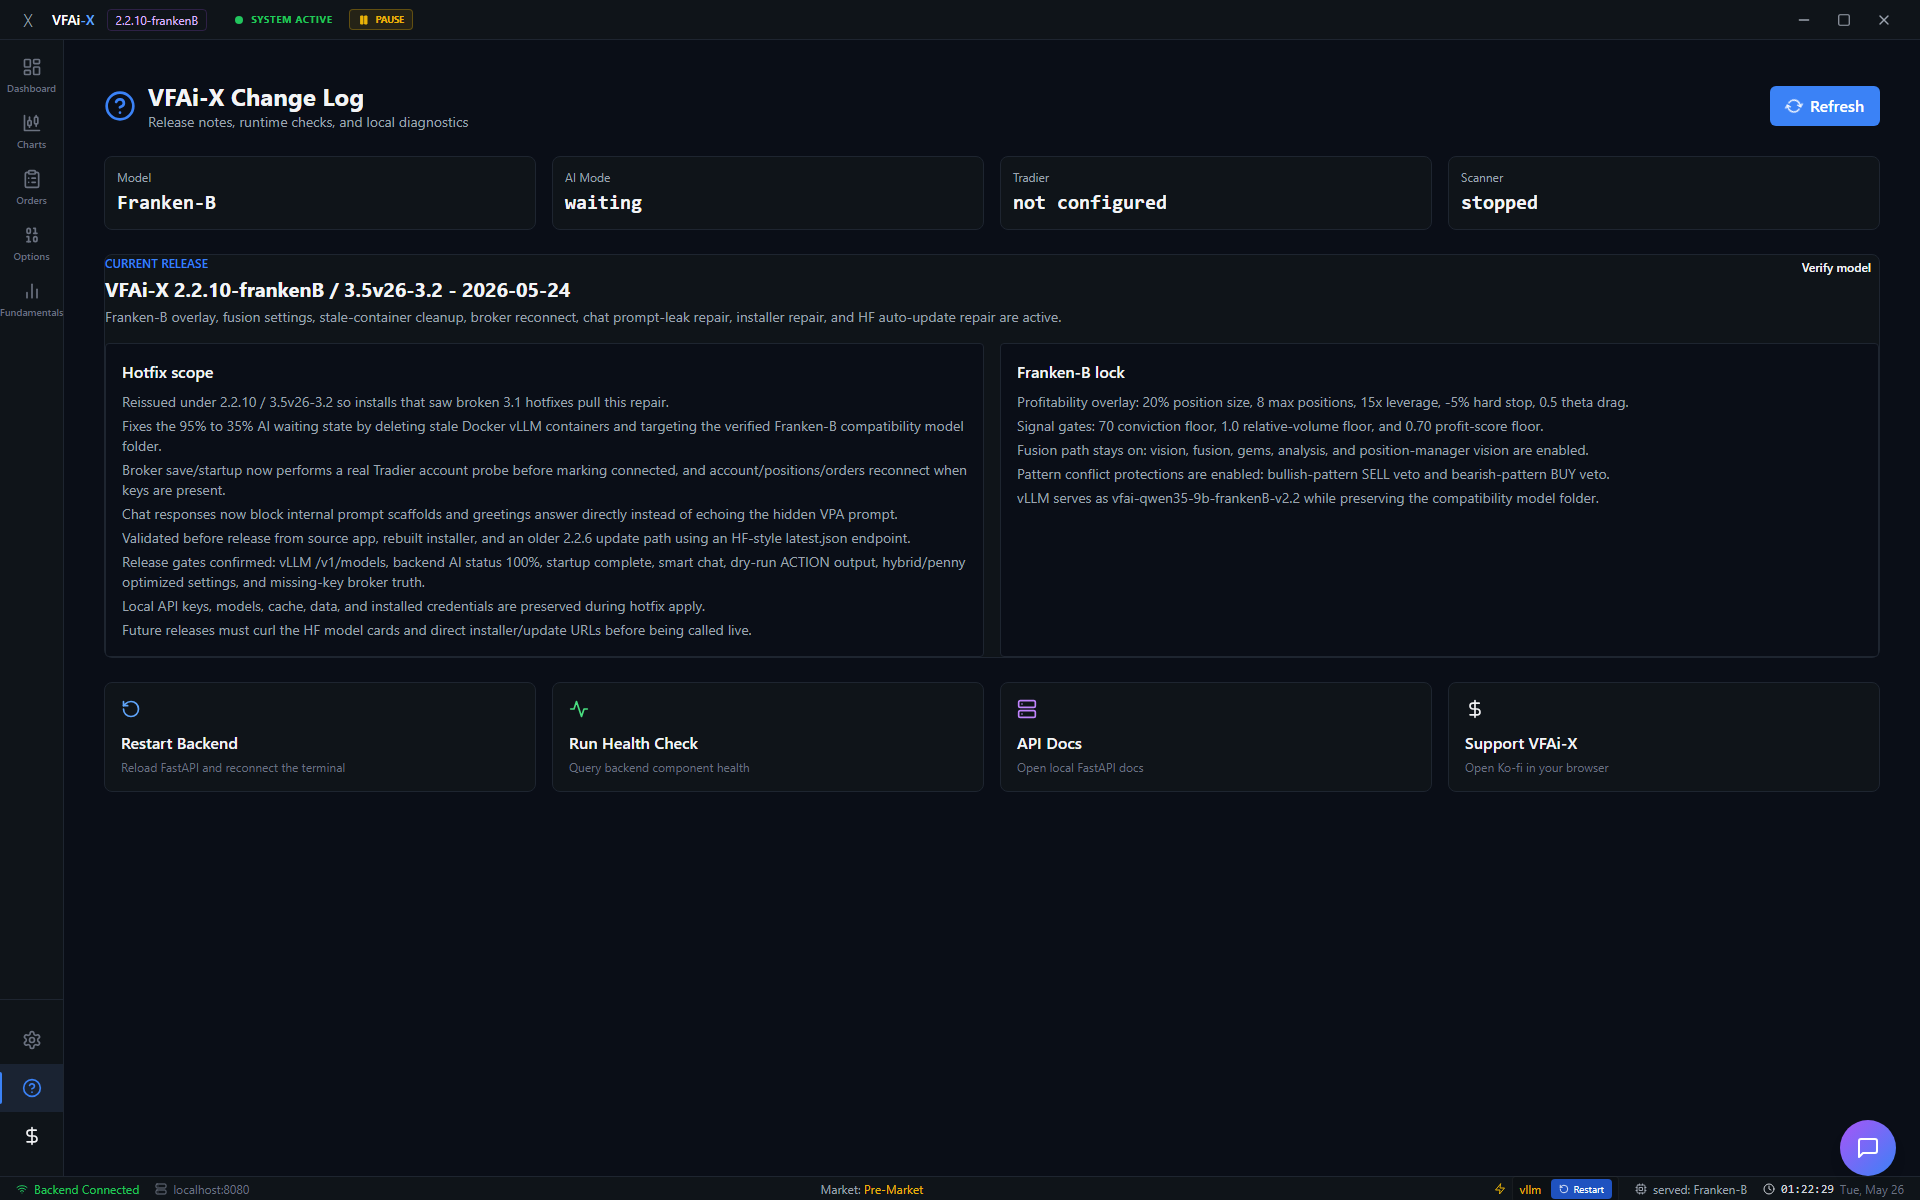Open the chat bubble floating button

click(1867, 1147)
